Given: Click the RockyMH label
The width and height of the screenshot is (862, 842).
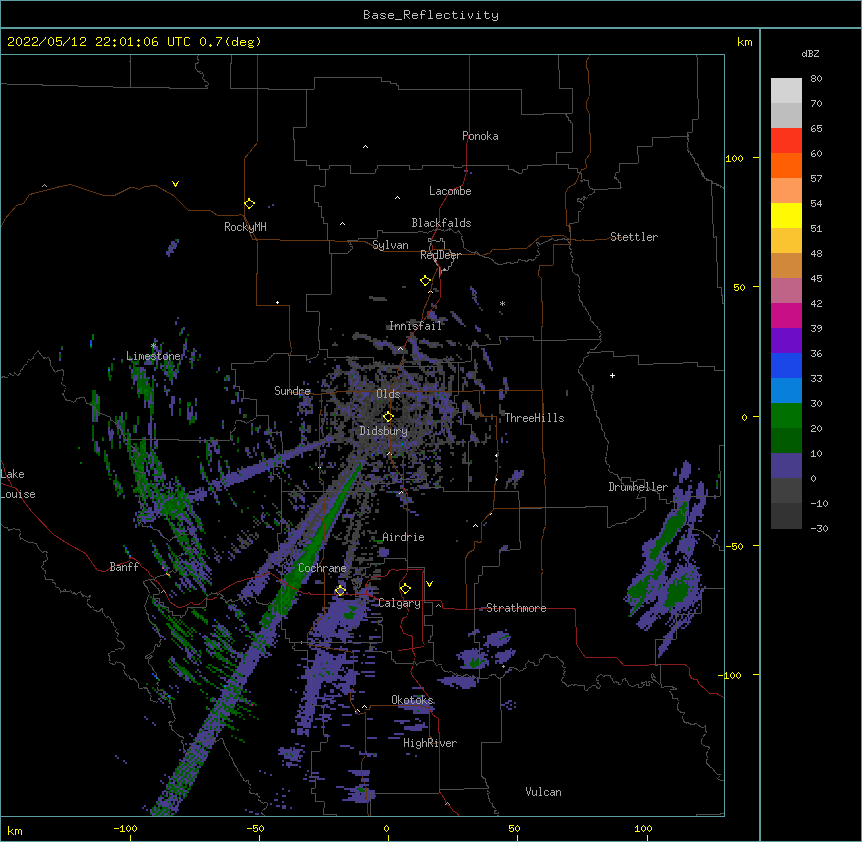Looking at the screenshot, I should [245, 227].
